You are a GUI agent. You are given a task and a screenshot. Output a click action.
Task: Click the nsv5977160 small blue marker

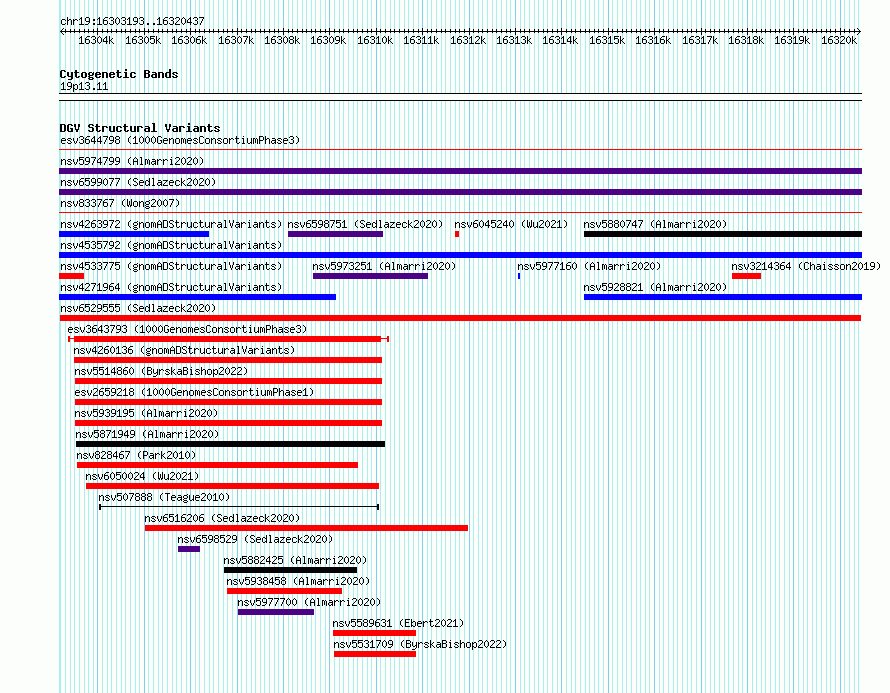(x=519, y=276)
